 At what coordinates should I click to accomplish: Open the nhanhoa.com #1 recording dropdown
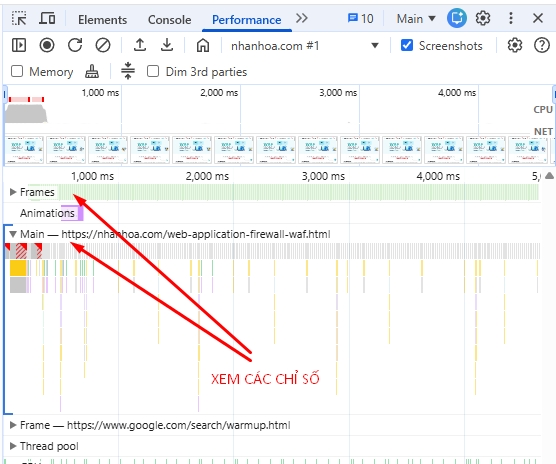[x=304, y=46]
